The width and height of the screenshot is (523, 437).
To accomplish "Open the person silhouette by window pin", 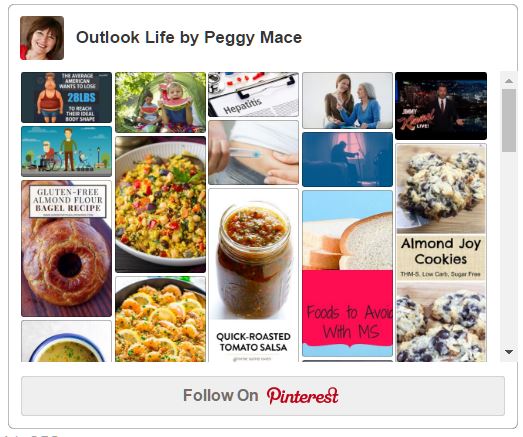I will click(x=348, y=159).
